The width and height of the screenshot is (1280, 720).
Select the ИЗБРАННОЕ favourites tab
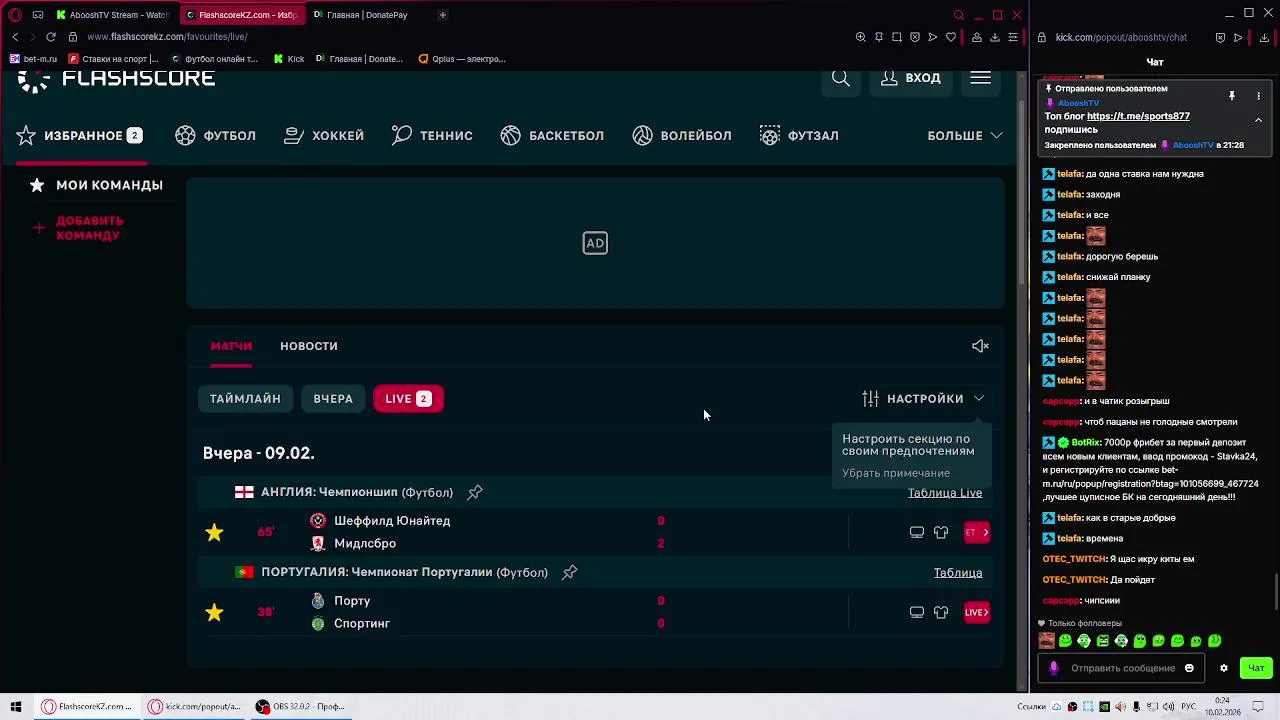(x=80, y=135)
